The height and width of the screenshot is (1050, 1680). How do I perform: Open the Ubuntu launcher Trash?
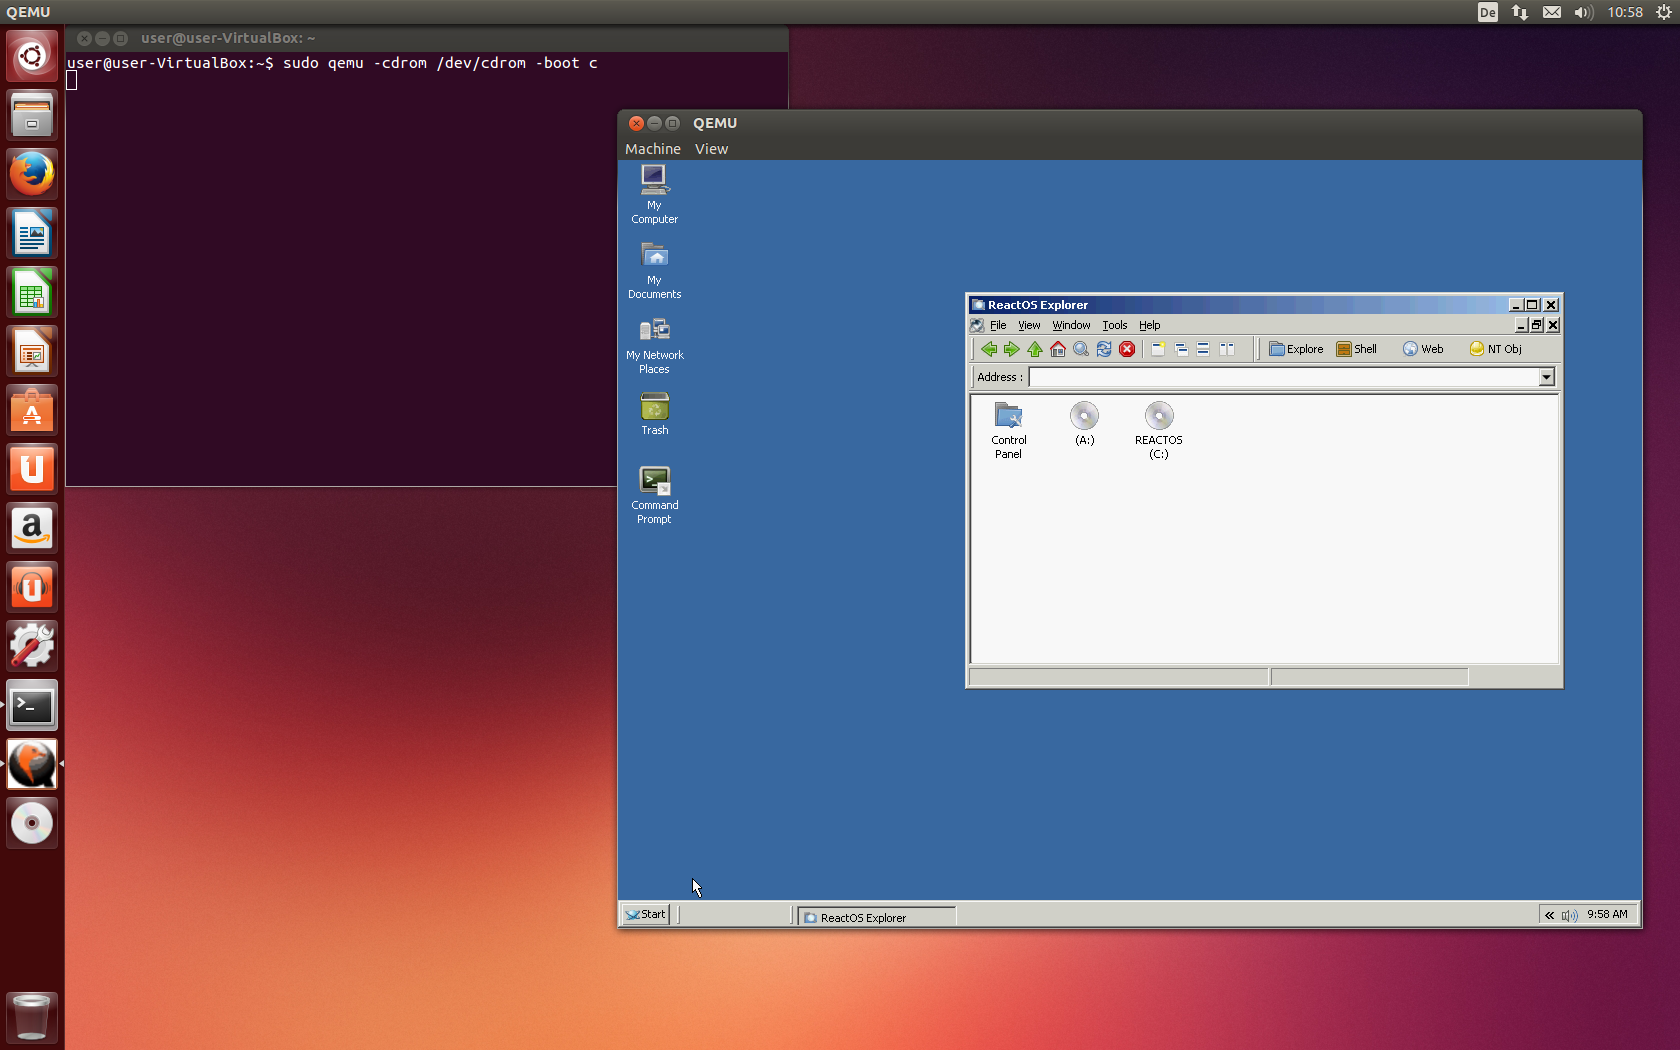(x=32, y=1016)
